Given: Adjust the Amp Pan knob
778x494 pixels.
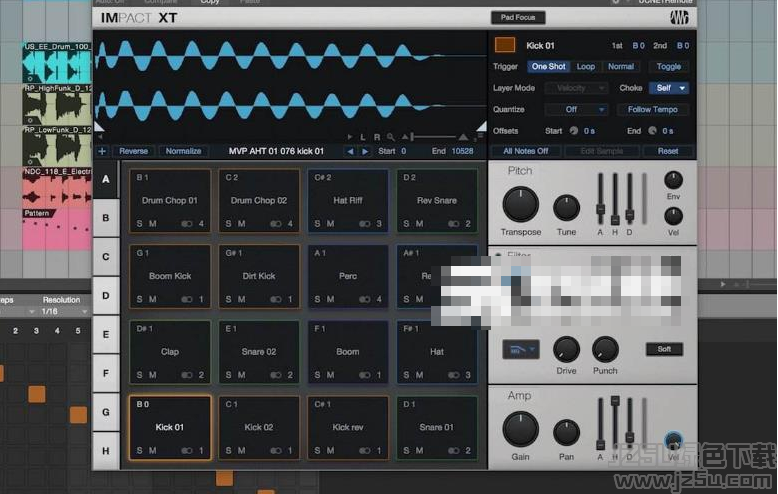Looking at the screenshot, I should (566, 432).
